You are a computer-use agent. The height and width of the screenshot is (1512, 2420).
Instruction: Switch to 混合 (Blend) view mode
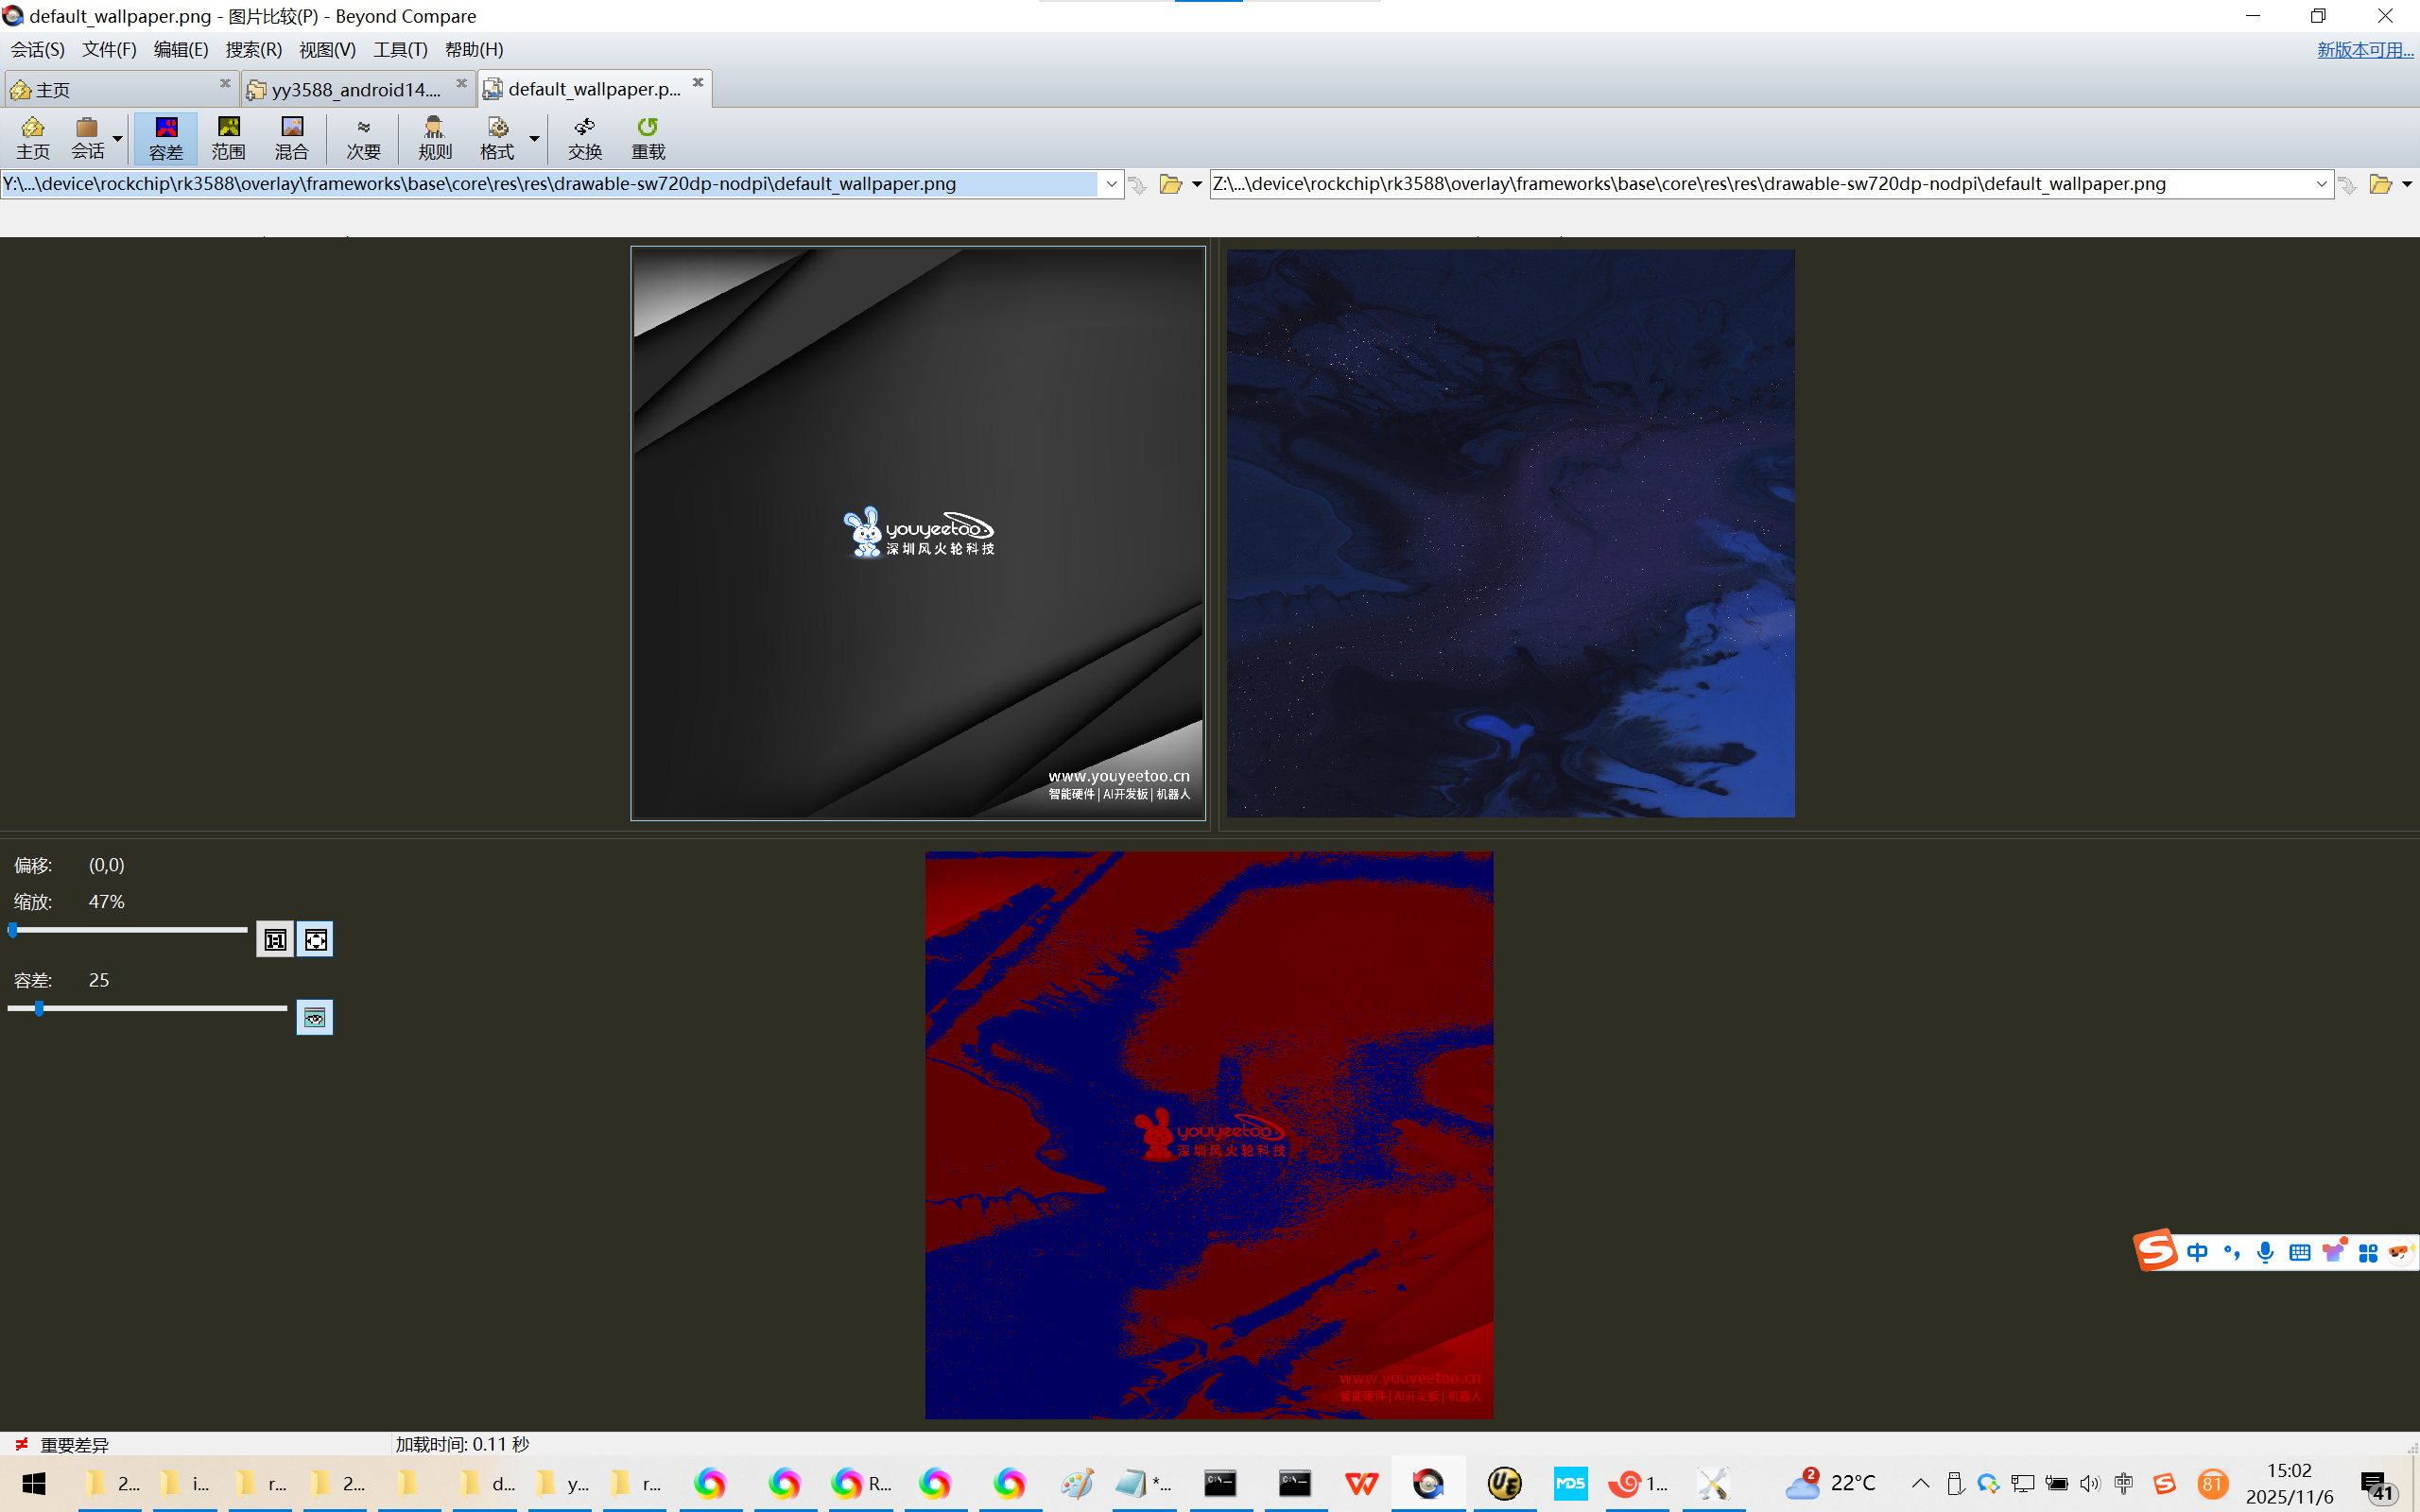(x=291, y=137)
